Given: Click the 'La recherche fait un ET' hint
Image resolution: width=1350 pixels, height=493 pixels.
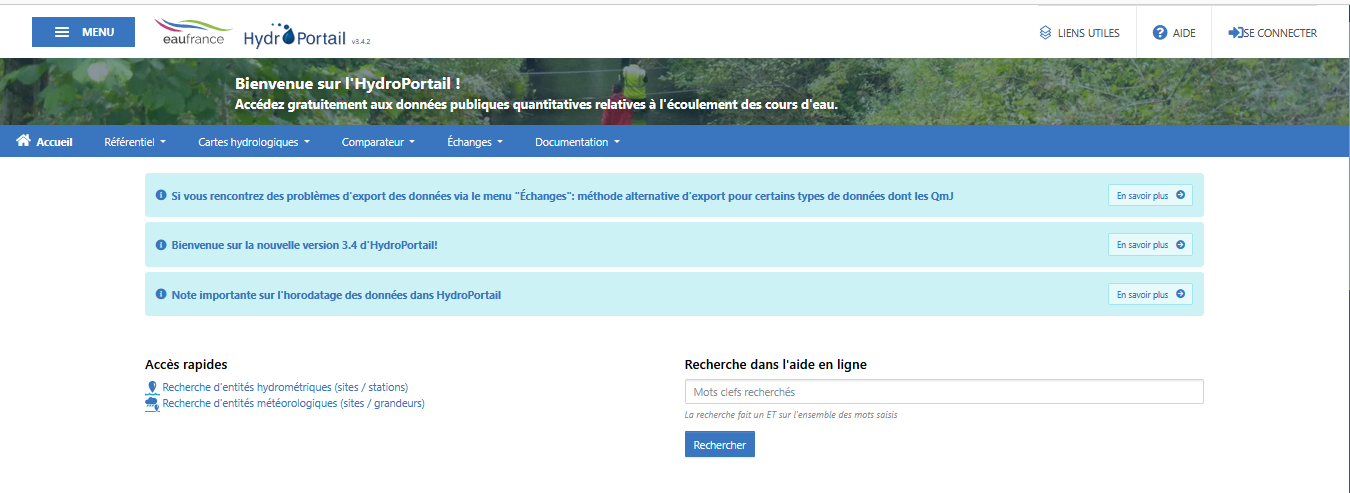Looking at the screenshot, I should (x=791, y=414).
